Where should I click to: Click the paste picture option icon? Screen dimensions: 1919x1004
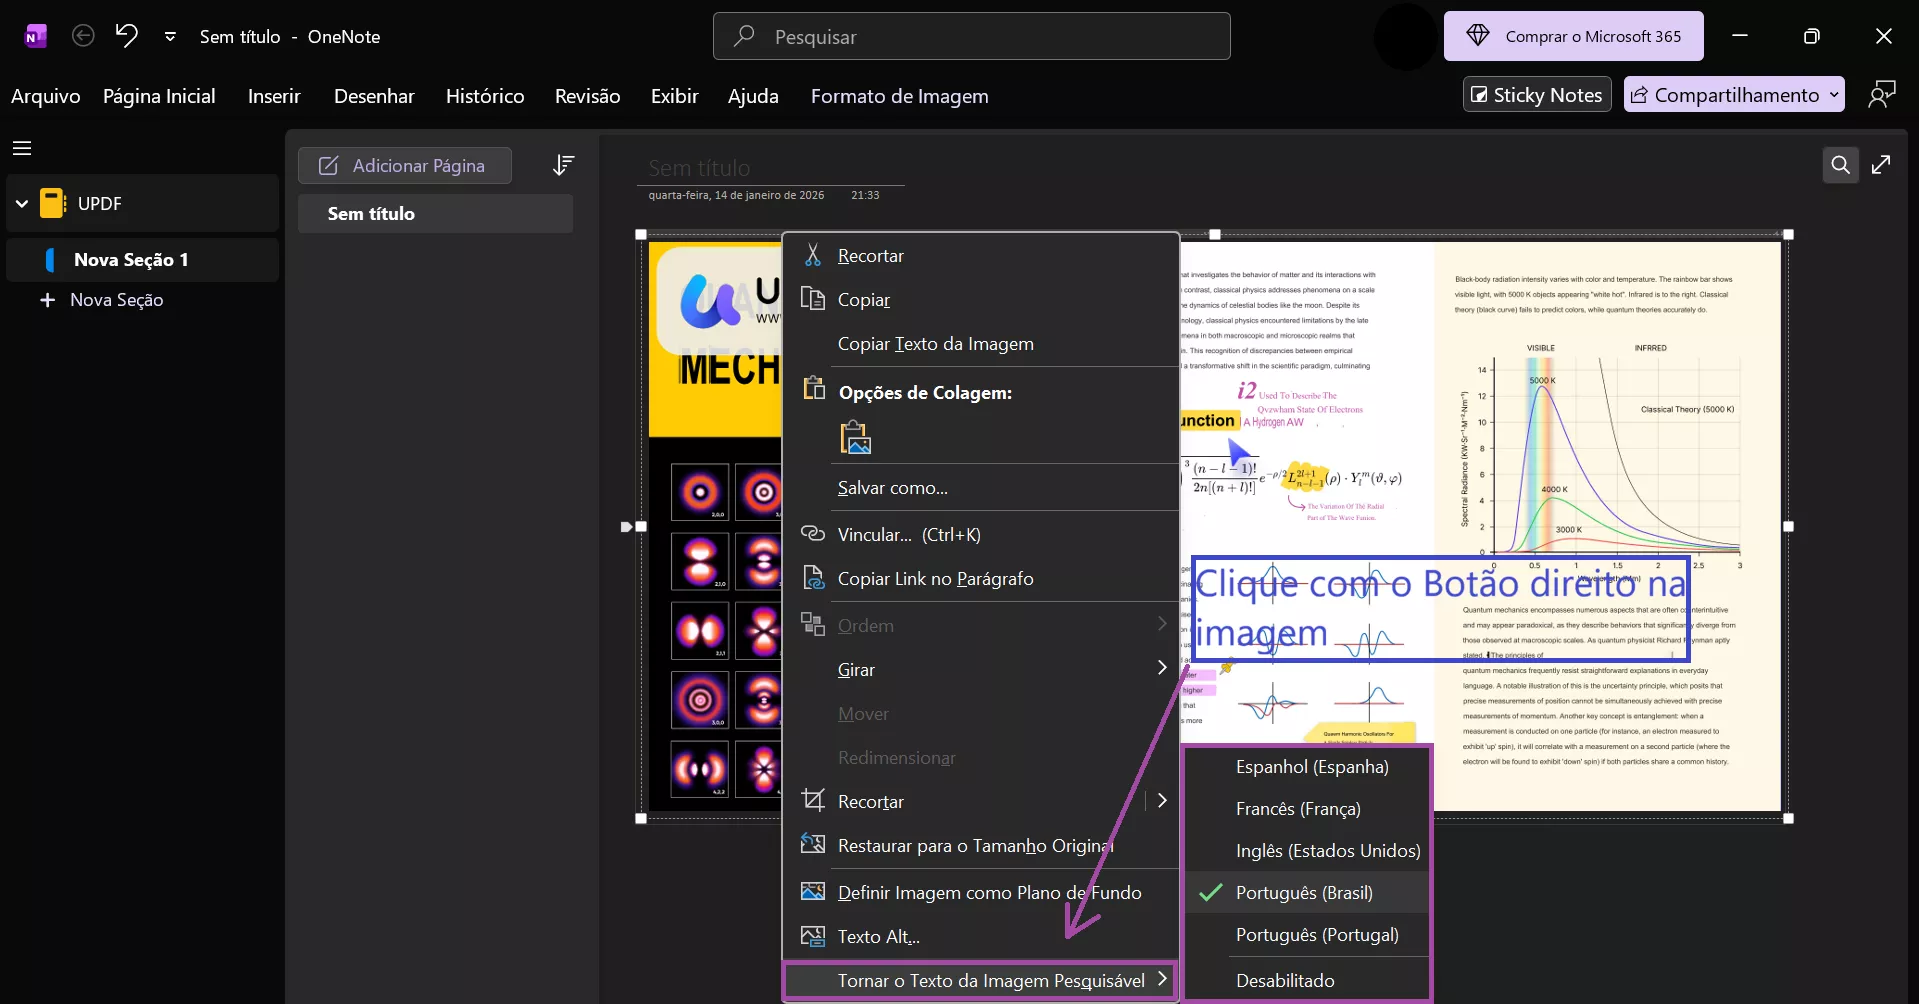(855, 438)
